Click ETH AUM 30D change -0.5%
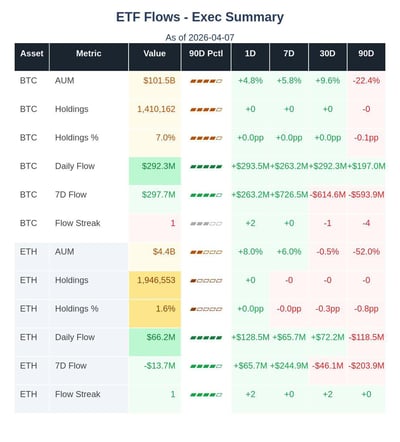Image resolution: width=400 pixels, height=442 pixels. (x=328, y=252)
